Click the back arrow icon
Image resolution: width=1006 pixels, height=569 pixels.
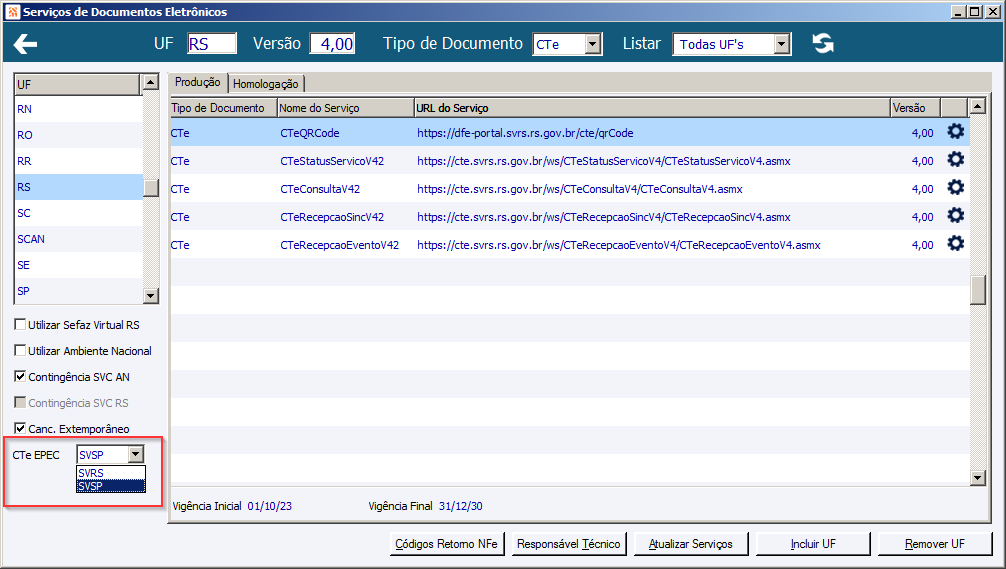pos(25,44)
